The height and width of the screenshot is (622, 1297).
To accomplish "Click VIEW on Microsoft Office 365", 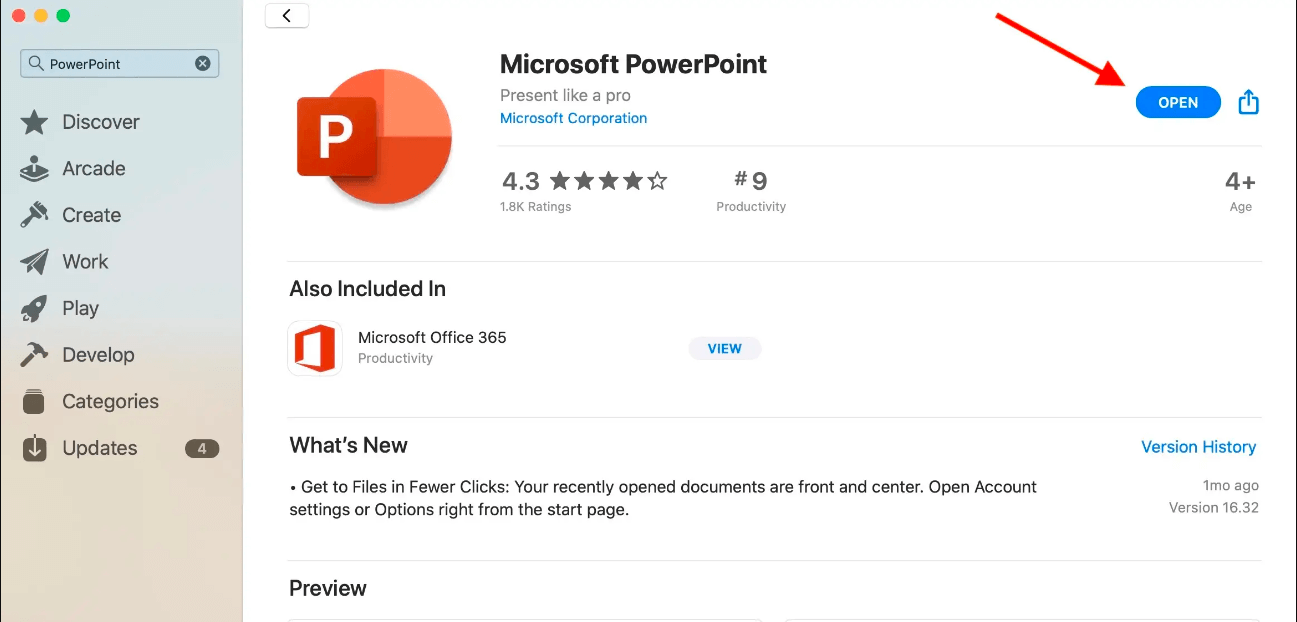I will coord(724,348).
